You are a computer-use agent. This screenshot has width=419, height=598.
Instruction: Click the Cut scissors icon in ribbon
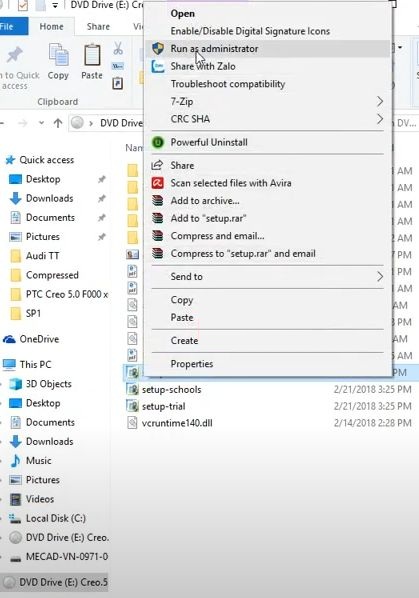click(x=118, y=48)
